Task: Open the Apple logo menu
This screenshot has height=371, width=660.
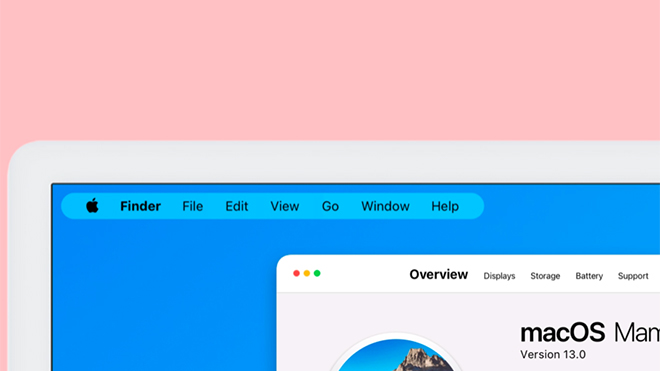Action: point(92,206)
